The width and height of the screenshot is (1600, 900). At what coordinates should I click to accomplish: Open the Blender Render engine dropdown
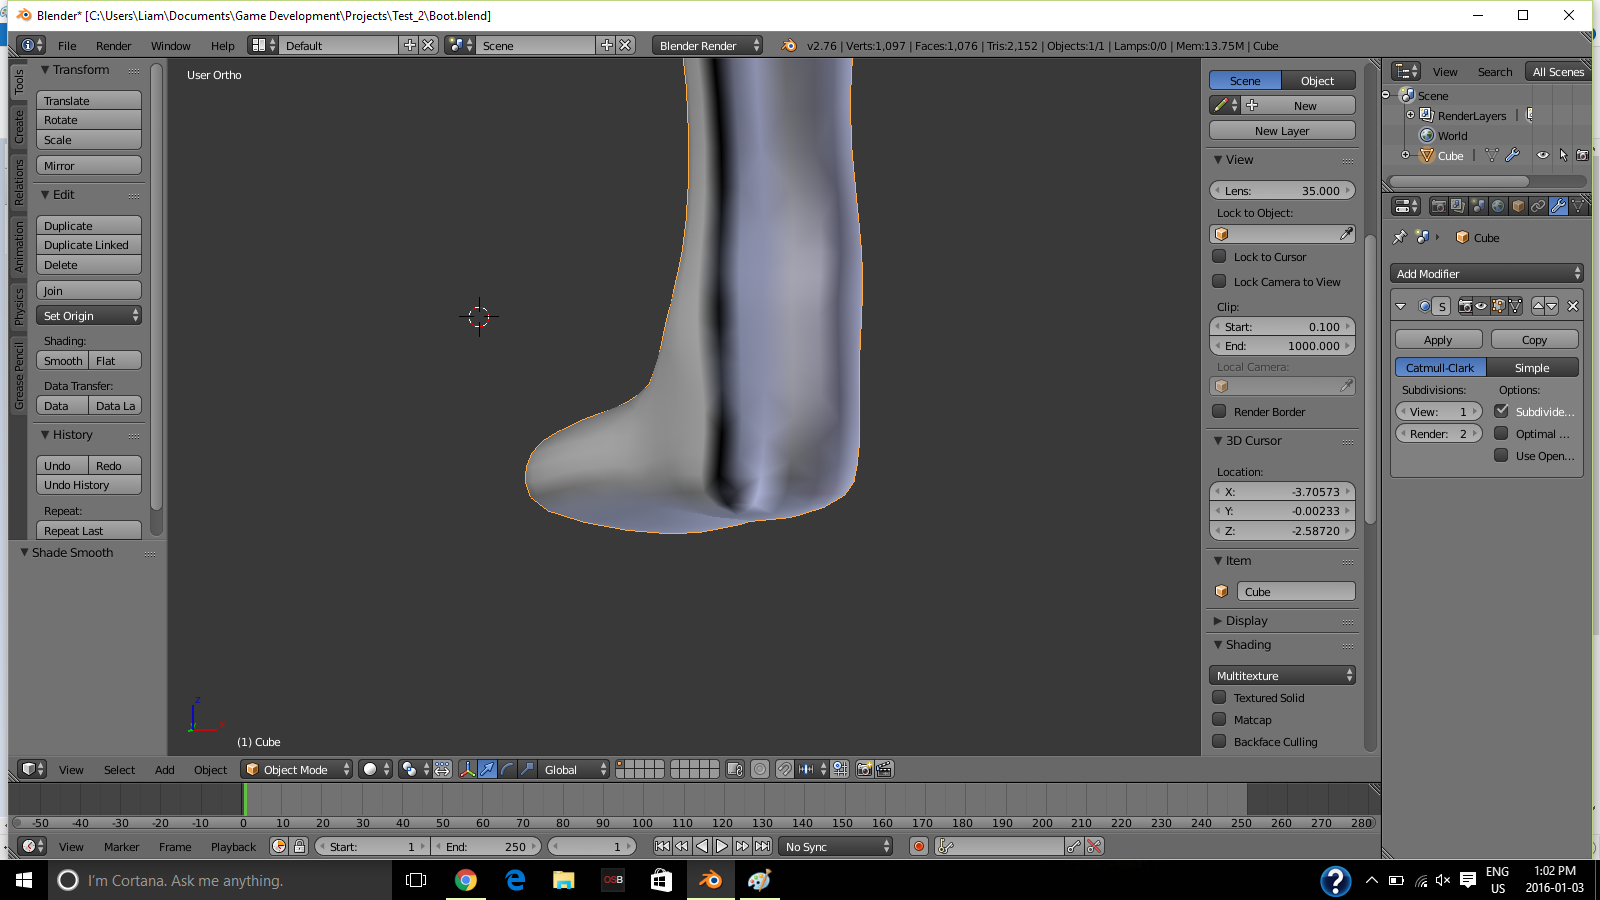[x=708, y=45]
